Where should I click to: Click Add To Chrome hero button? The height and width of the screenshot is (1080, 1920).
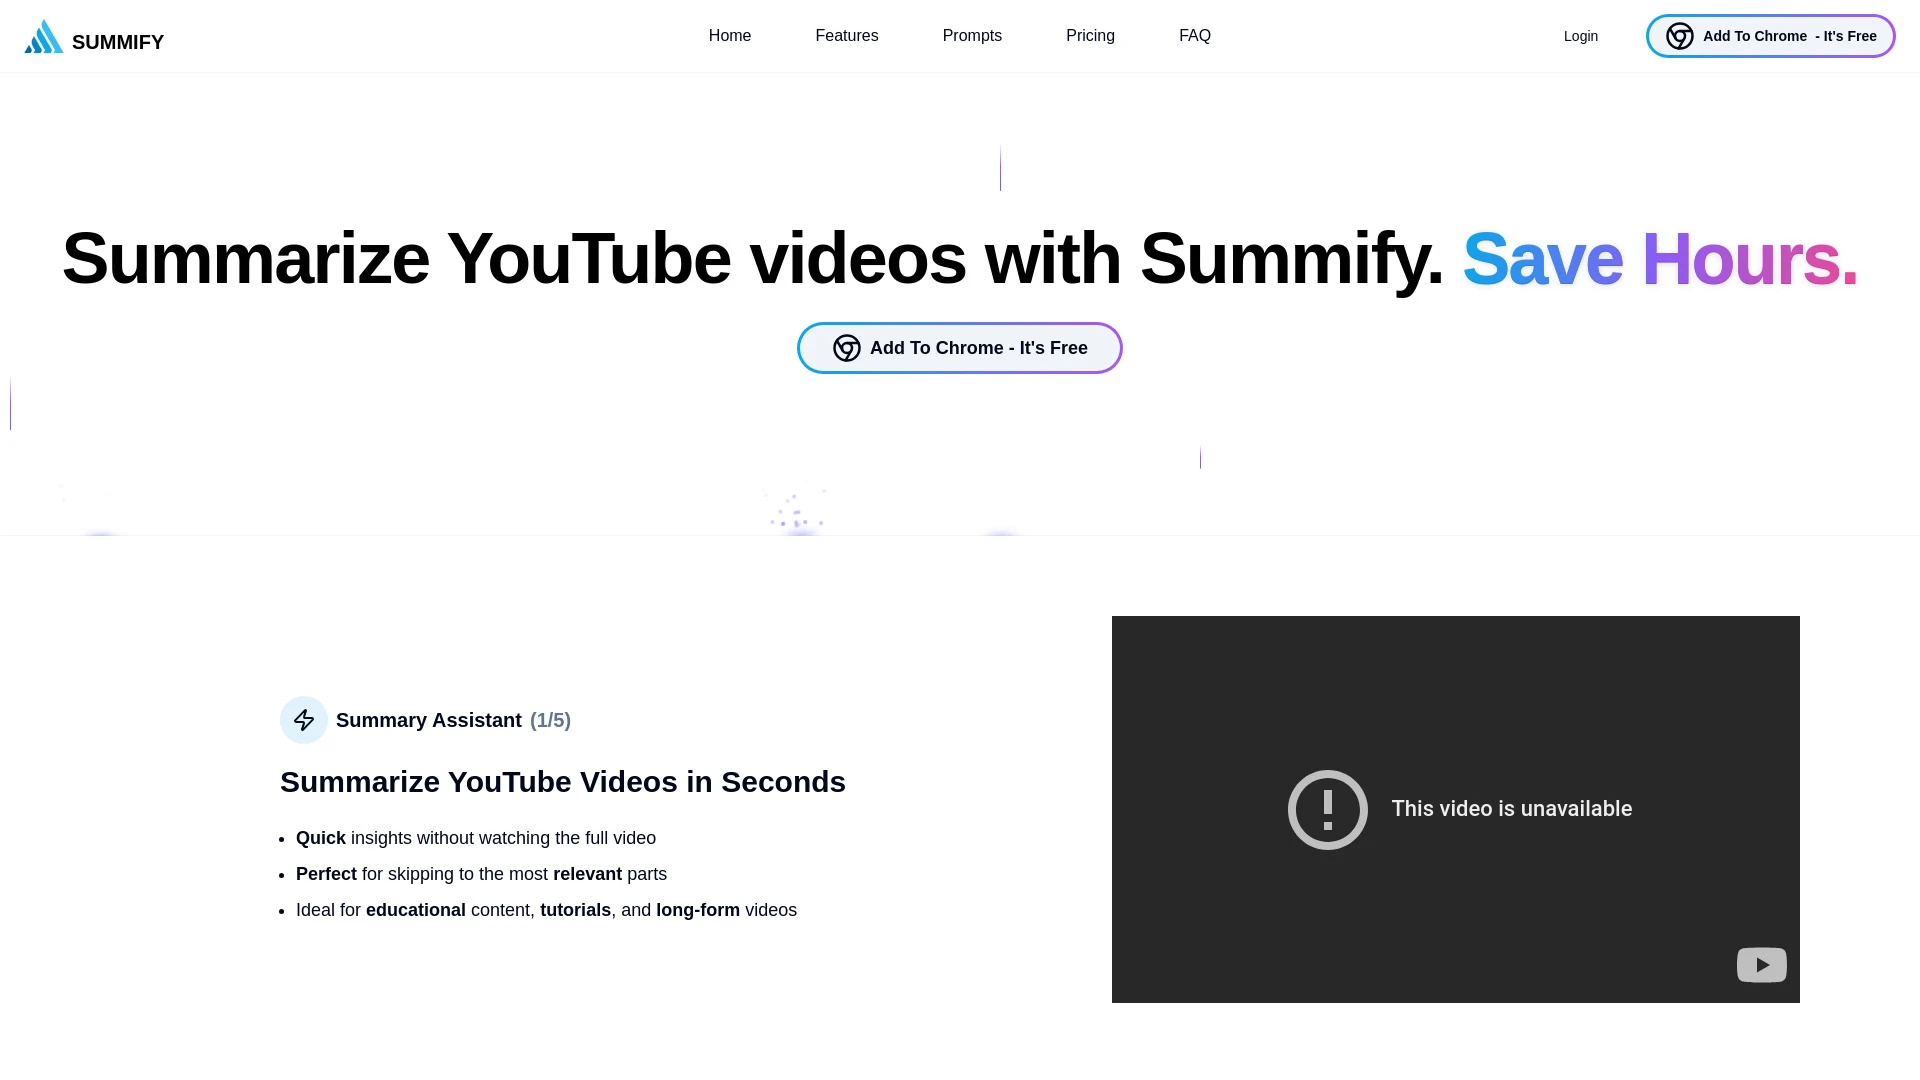[960, 348]
